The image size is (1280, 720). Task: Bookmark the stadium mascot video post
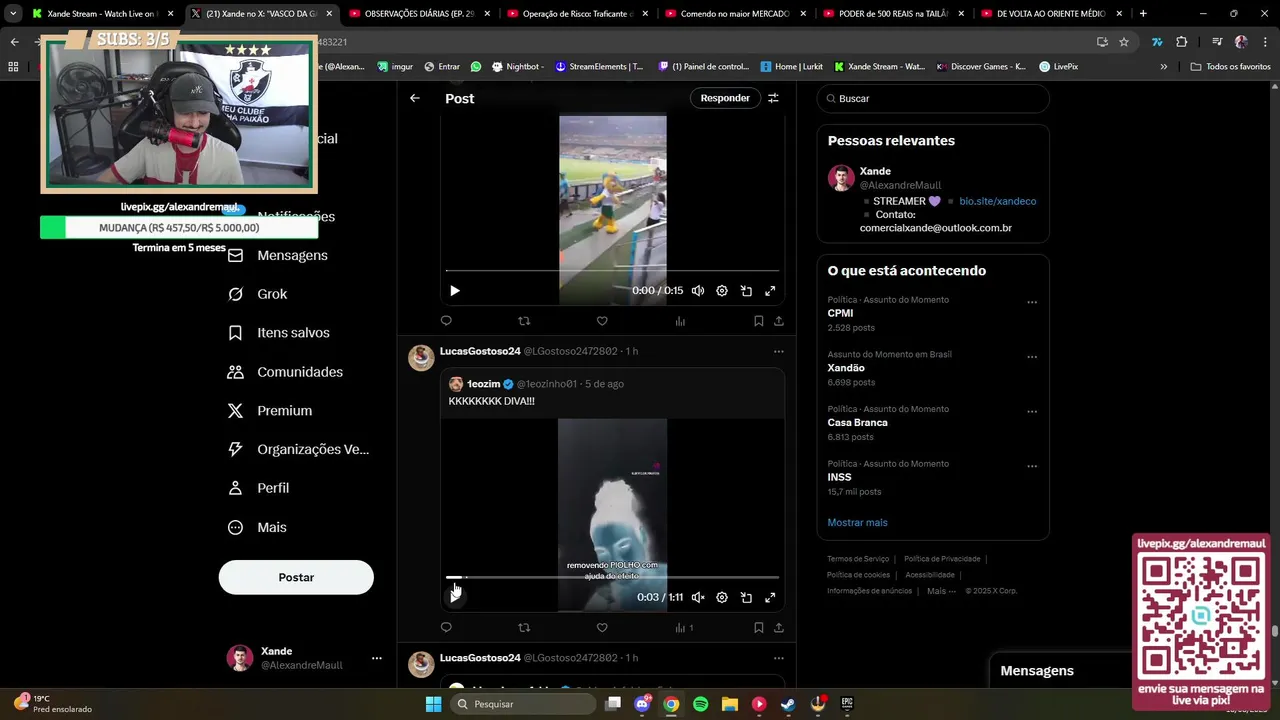(758, 321)
